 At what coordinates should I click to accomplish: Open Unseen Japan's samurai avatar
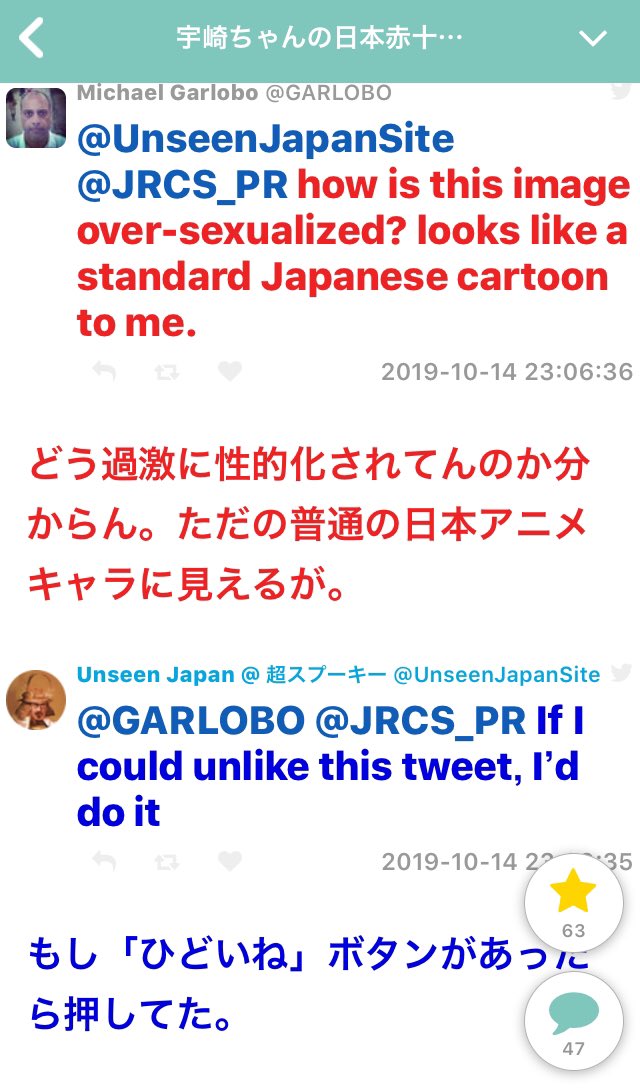pos(36,700)
